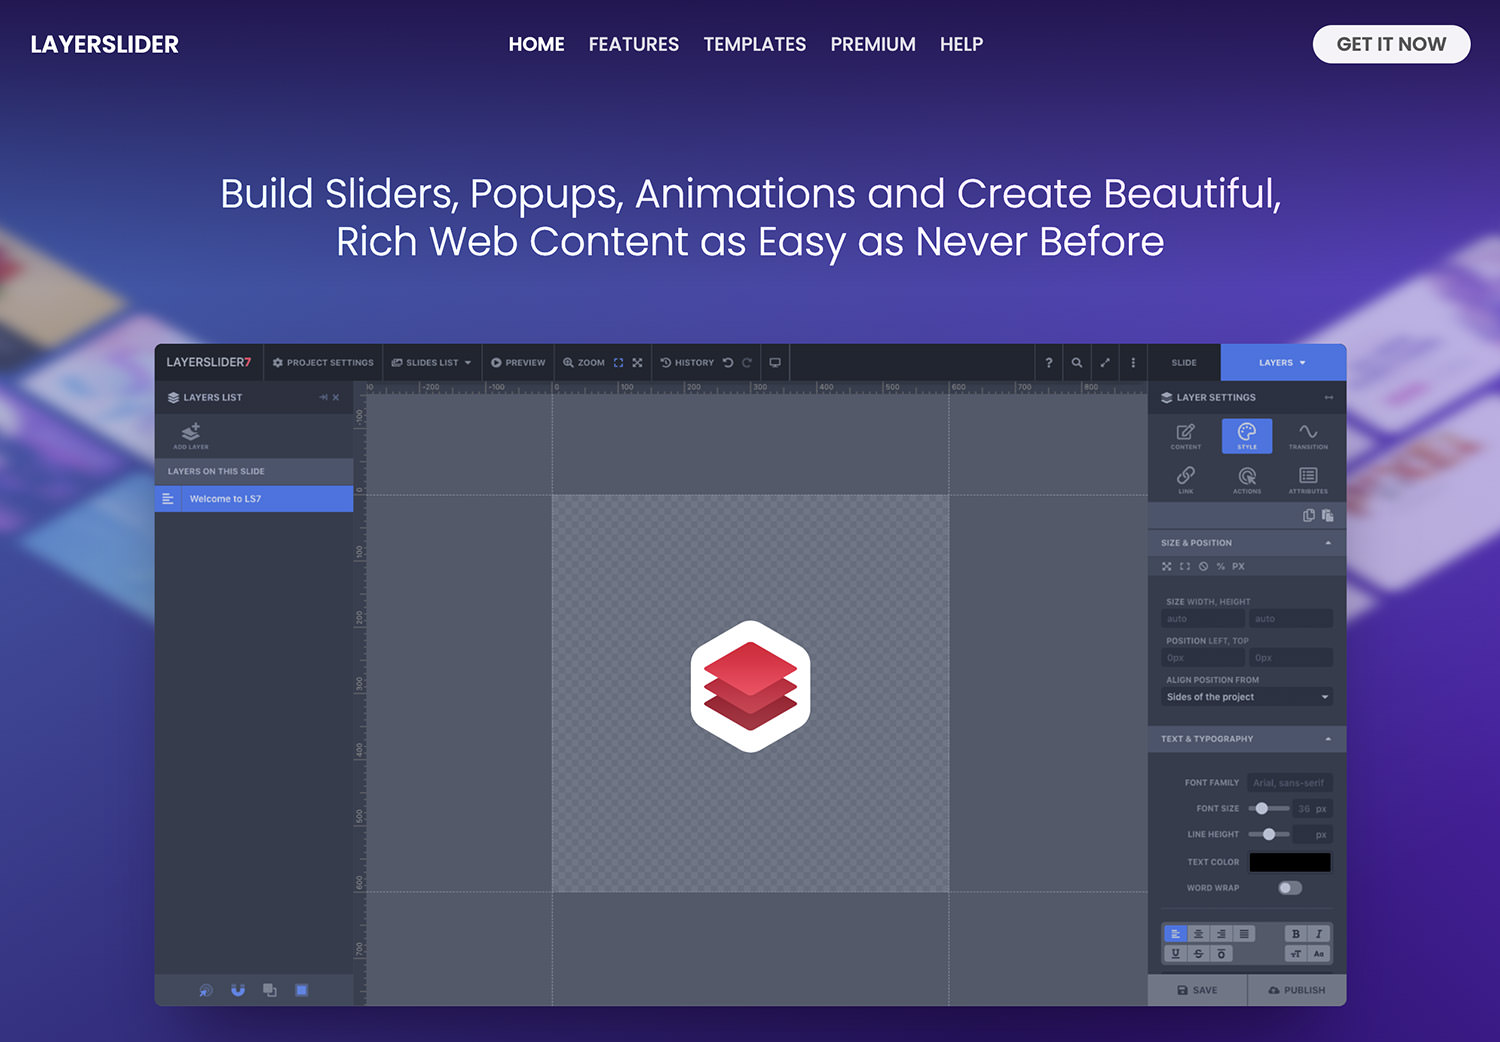Toggle right text alignment

click(x=1221, y=934)
